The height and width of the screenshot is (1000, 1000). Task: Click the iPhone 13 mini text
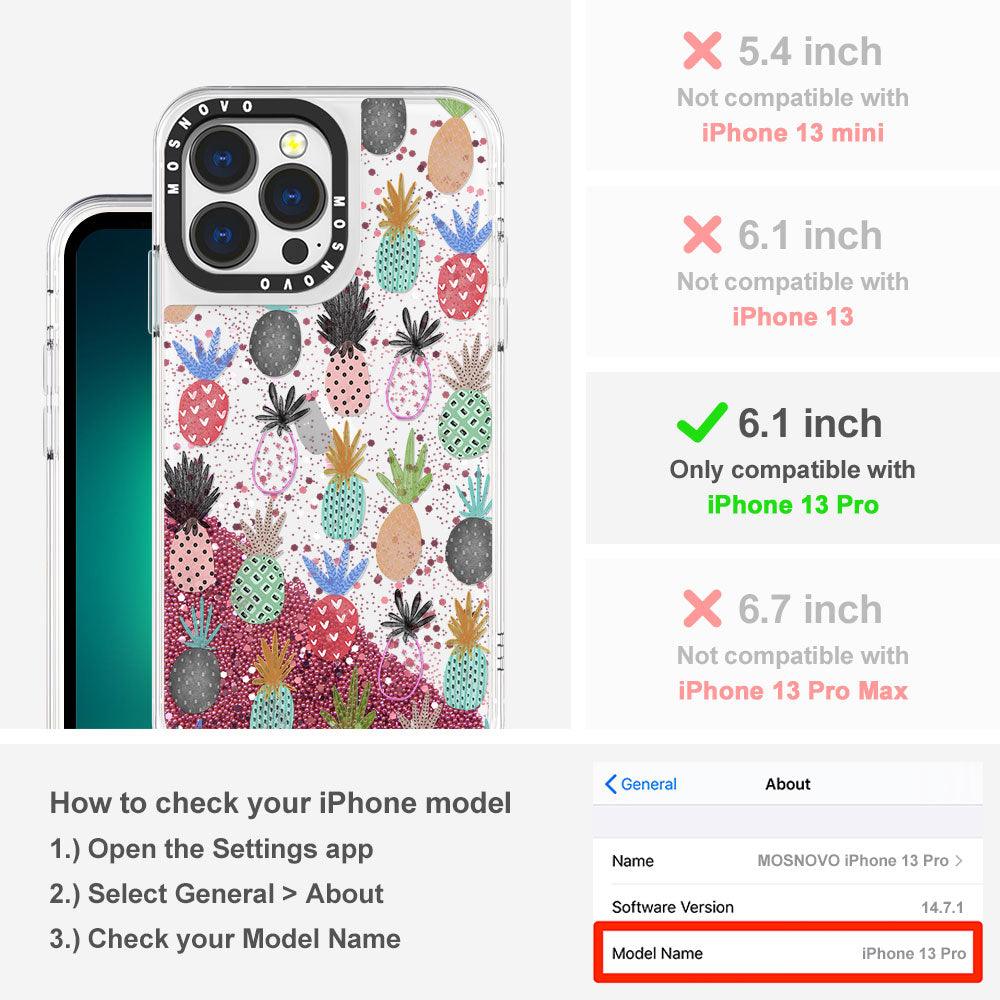coord(793,133)
